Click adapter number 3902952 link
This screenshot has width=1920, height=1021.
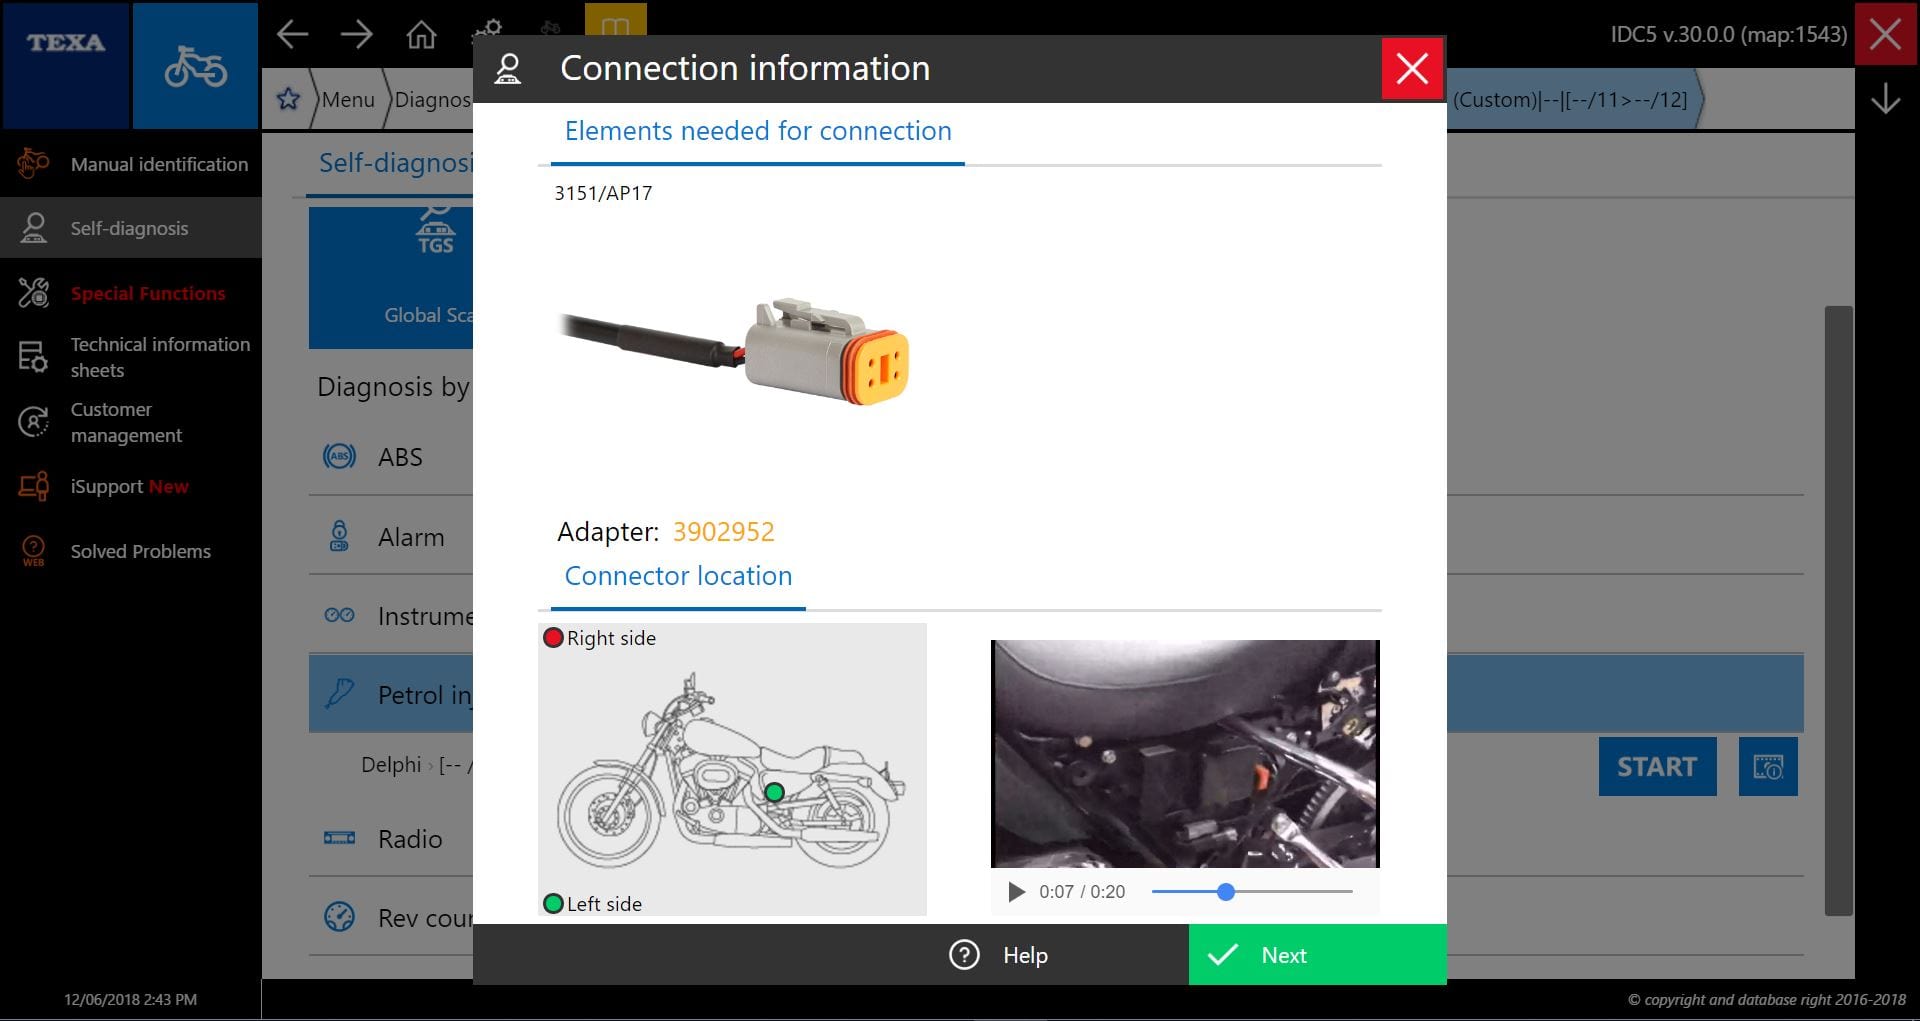(723, 532)
